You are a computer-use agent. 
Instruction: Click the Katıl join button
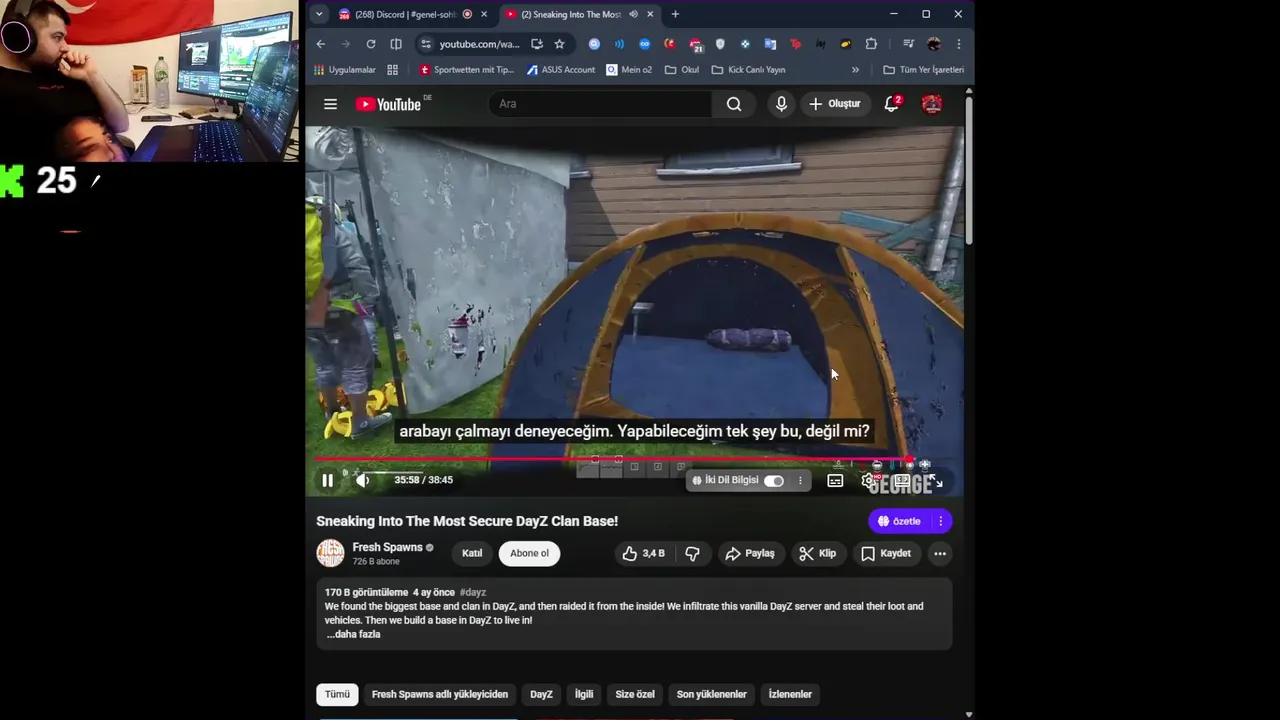click(472, 553)
